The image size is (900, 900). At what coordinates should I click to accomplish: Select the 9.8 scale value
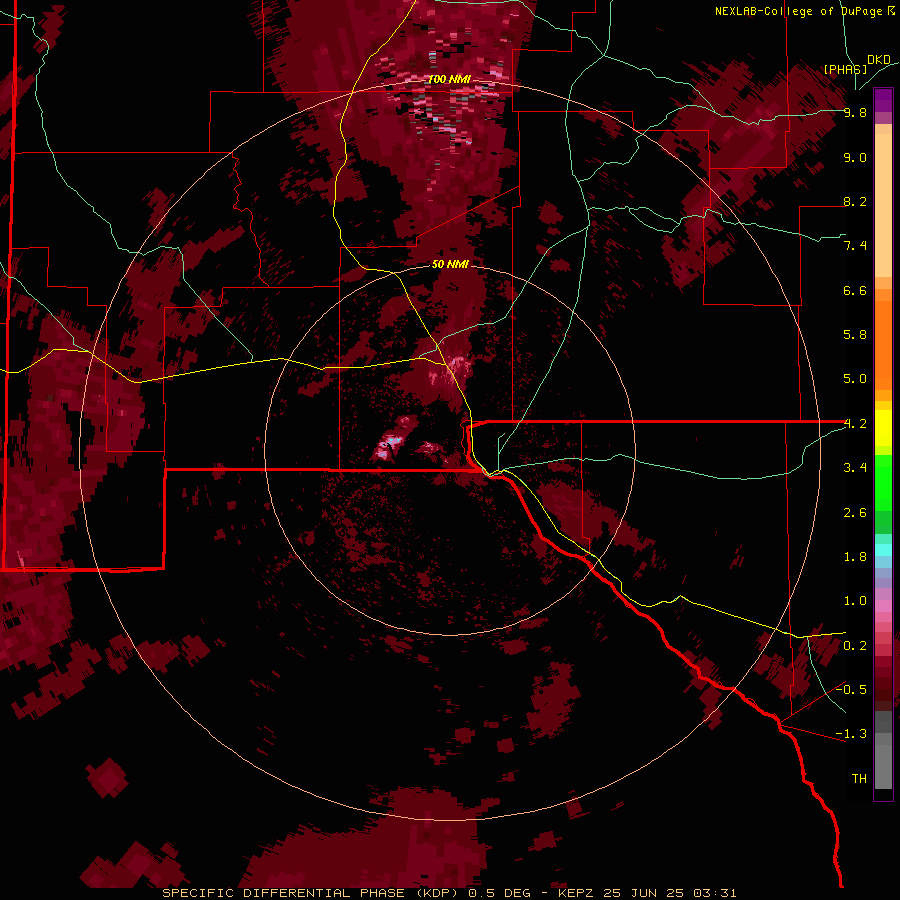point(855,112)
